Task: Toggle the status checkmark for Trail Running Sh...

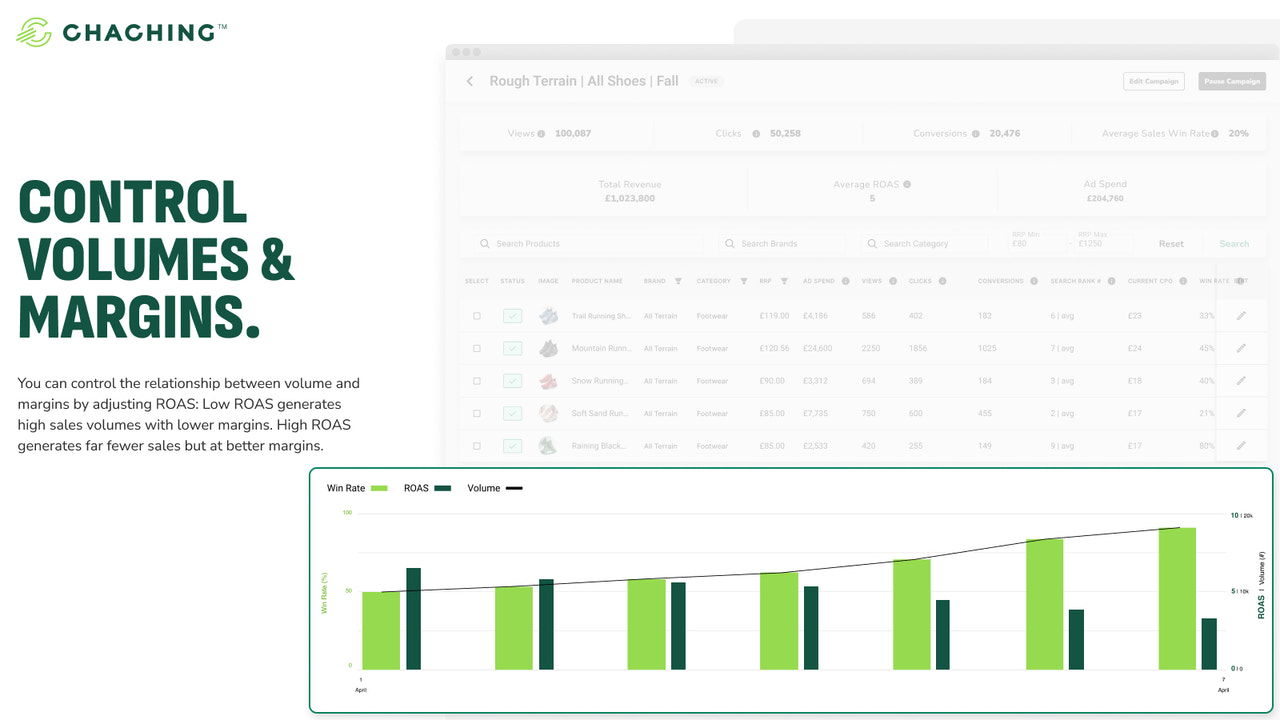Action: [512, 316]
